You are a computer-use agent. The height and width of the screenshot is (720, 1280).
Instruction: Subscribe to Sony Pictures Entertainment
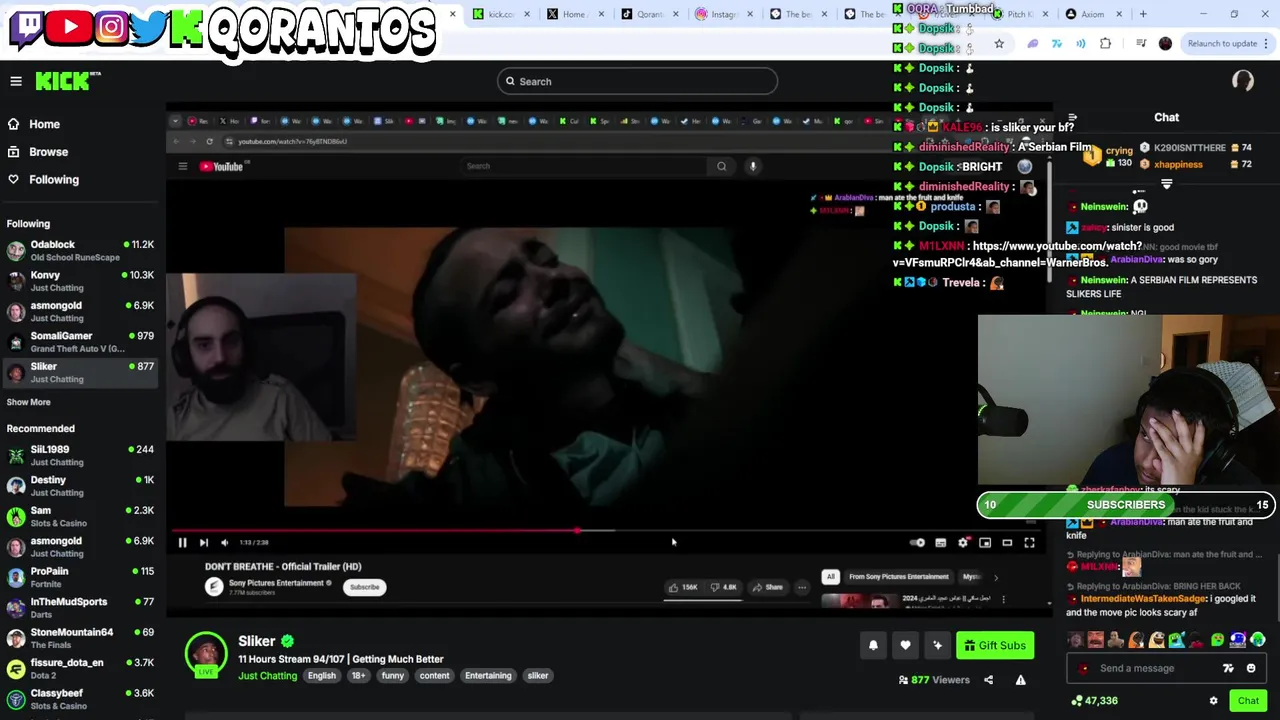click(364, 587)
